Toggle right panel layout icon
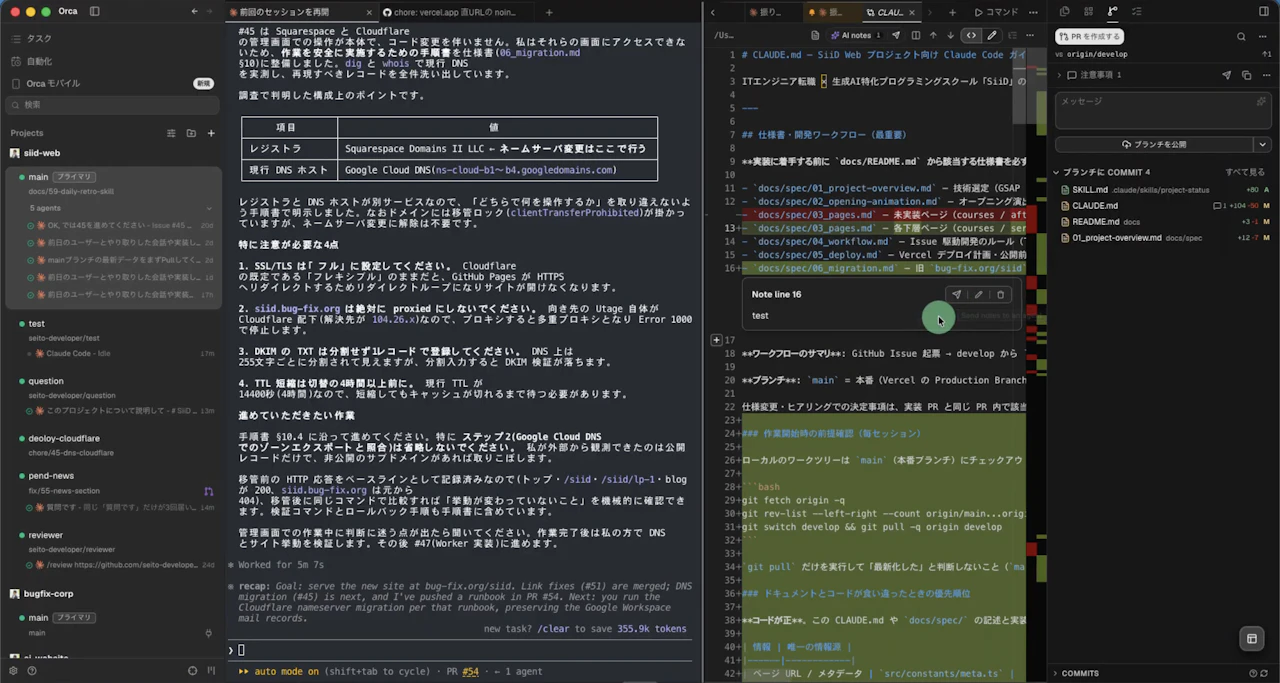This screenshot has height=683, width=1280. click(1263, 11)
